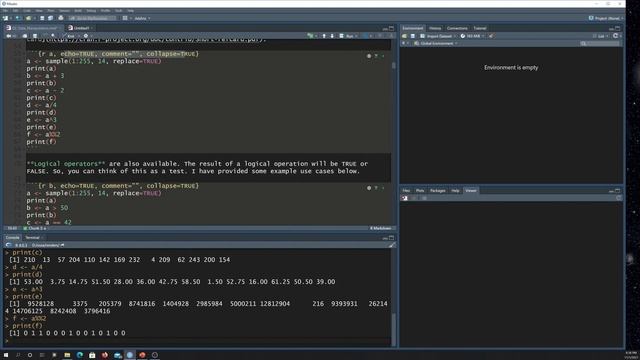The height and width of the screenshot is (360, 640).
Task: Open Microsoft Edge from taskbar
Action: click(x=80, y=355)
